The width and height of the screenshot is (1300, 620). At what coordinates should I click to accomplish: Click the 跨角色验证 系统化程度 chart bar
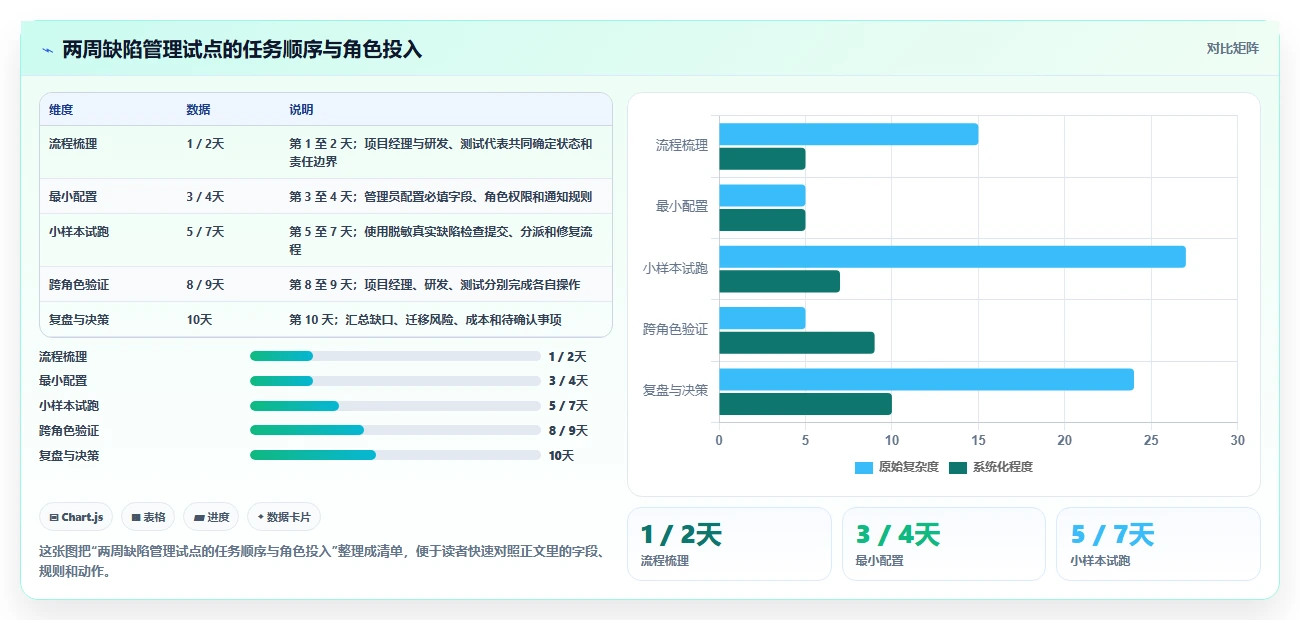tap(797, 343)
